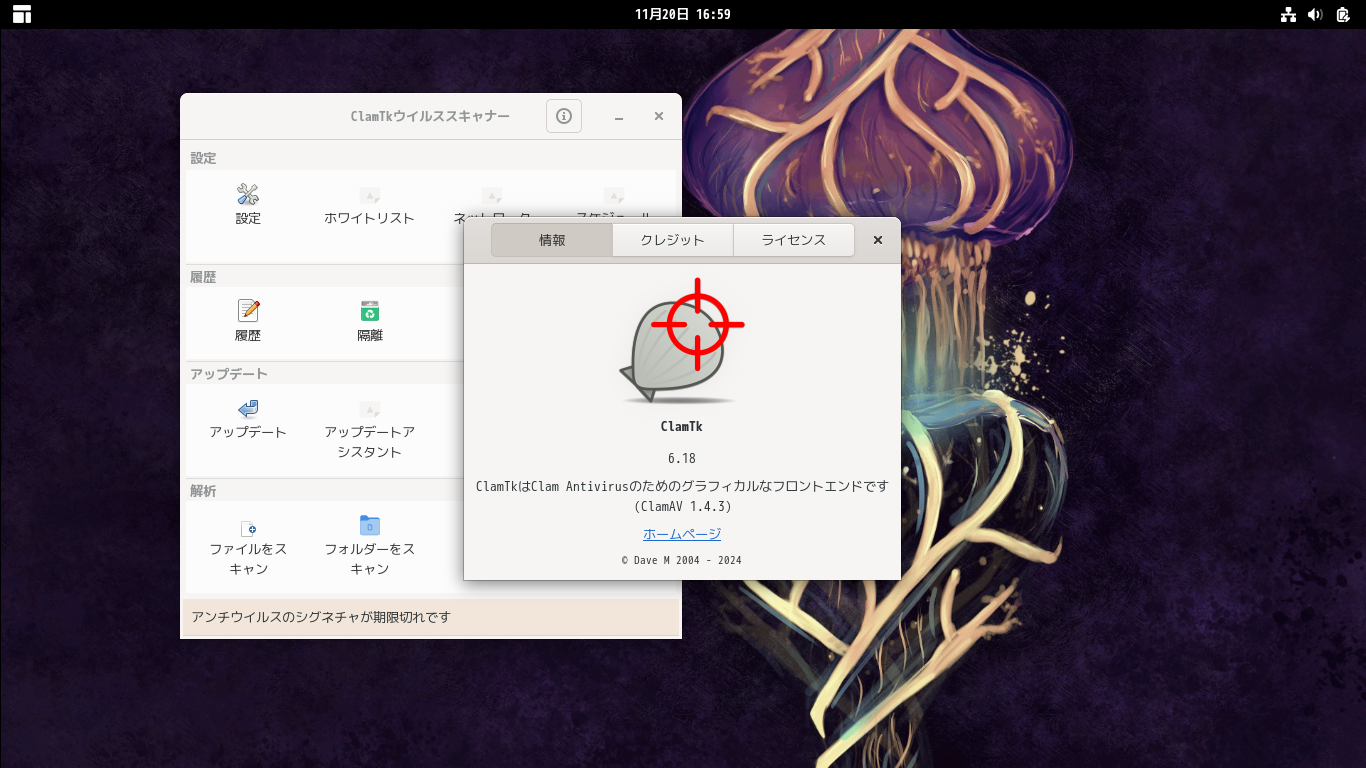Click the info button in ClamTk header
Screen dimensions: 1366x768
point(564,116)
